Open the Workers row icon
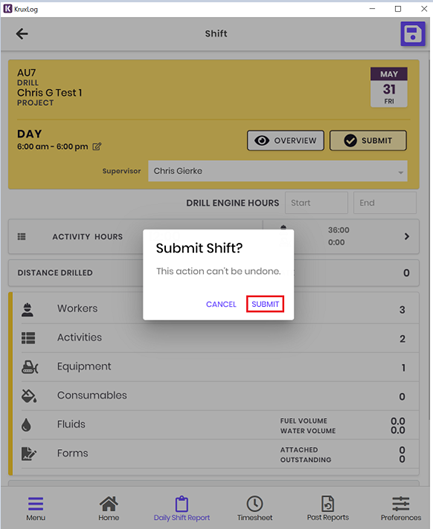 pos(27,309)
